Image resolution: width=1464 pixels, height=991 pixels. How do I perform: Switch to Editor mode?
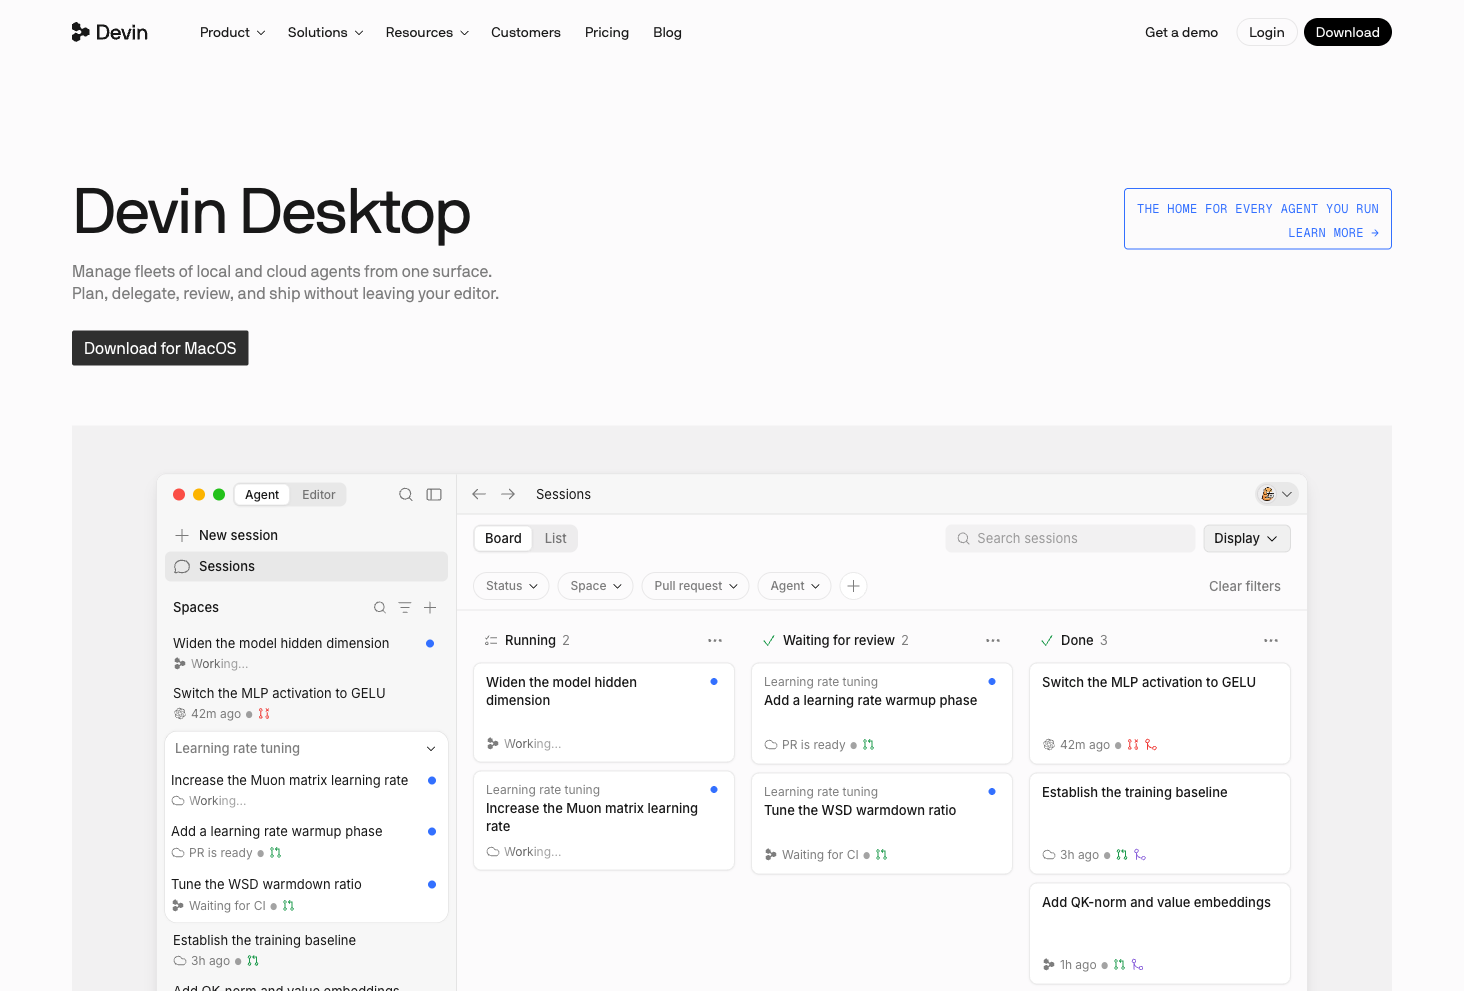(319, 494)
